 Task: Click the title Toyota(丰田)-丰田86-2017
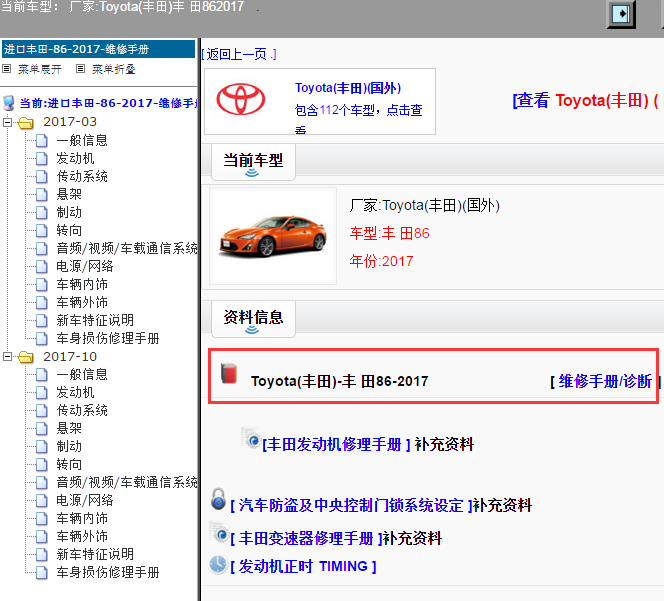coord(340,381)
